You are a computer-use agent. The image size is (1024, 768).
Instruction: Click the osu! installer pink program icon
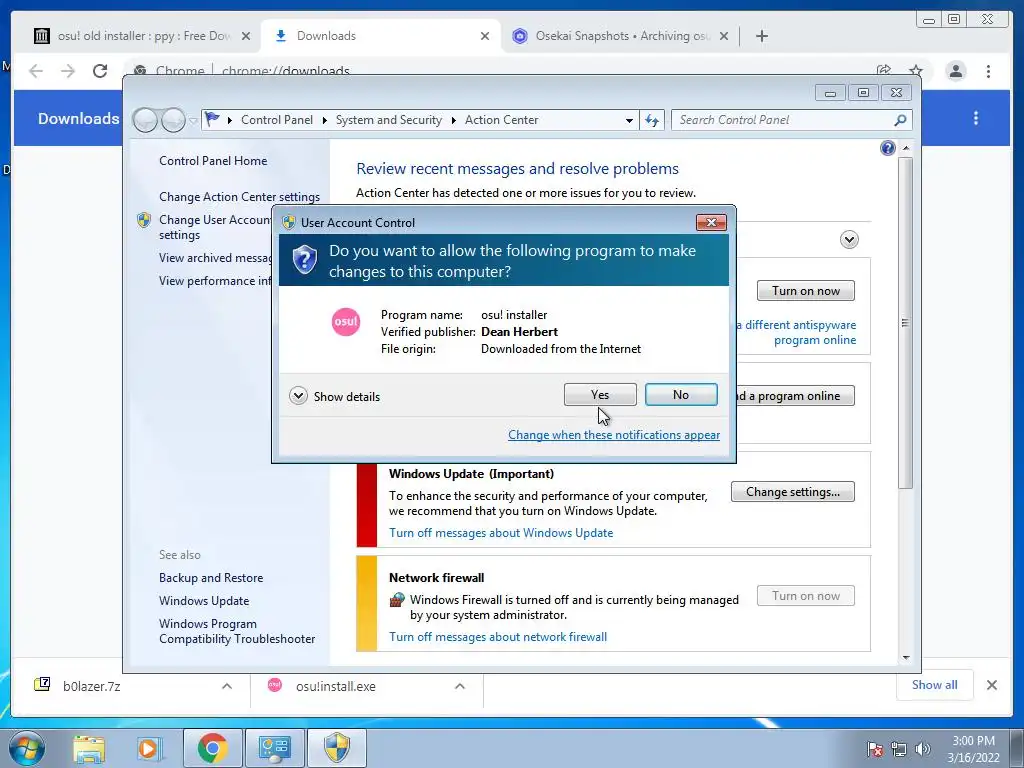click(345, 322)
